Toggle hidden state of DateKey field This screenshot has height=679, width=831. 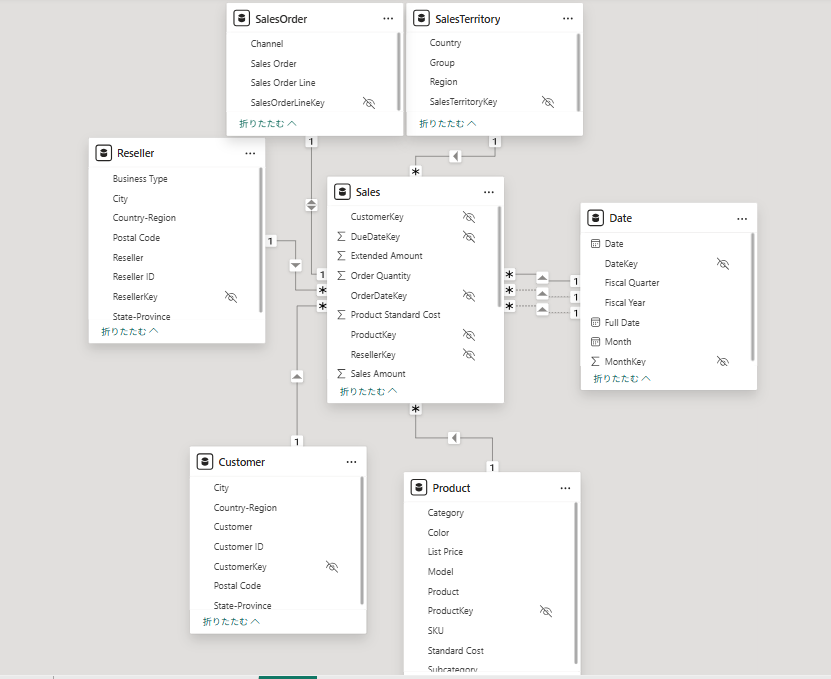point(723,264)
